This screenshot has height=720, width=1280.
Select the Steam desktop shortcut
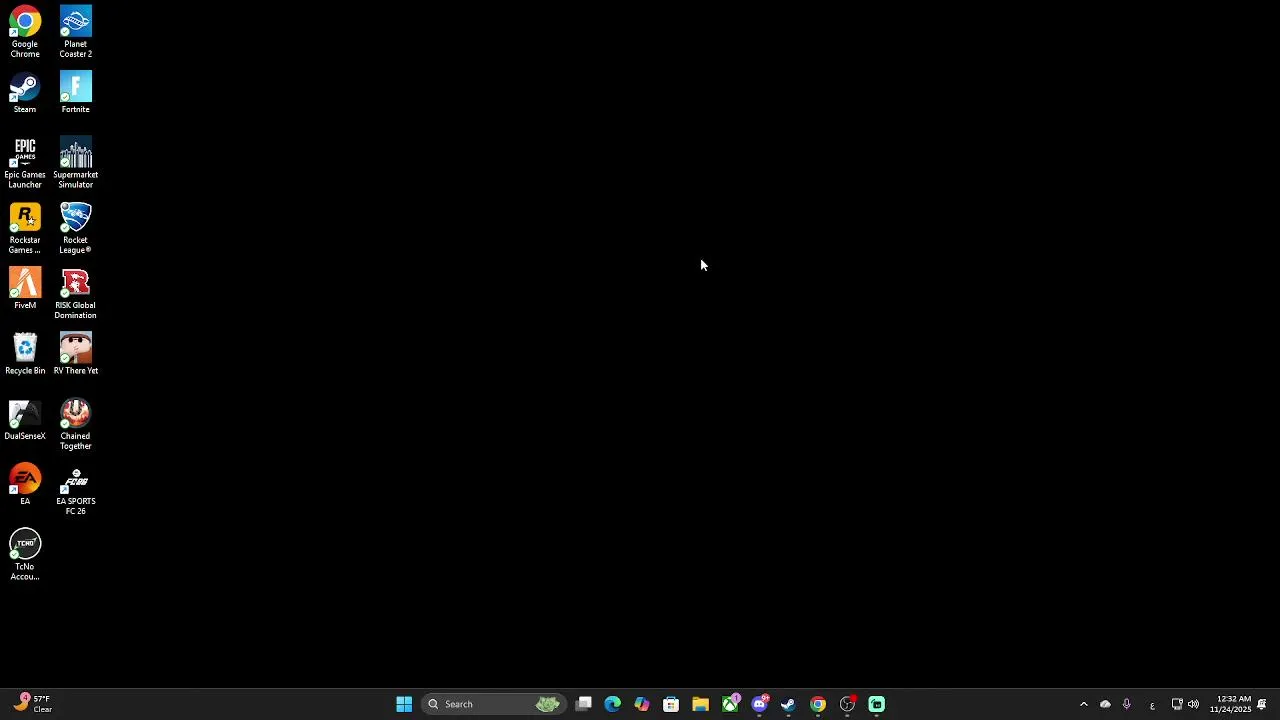pyautogui.click(x=25, y=93)
